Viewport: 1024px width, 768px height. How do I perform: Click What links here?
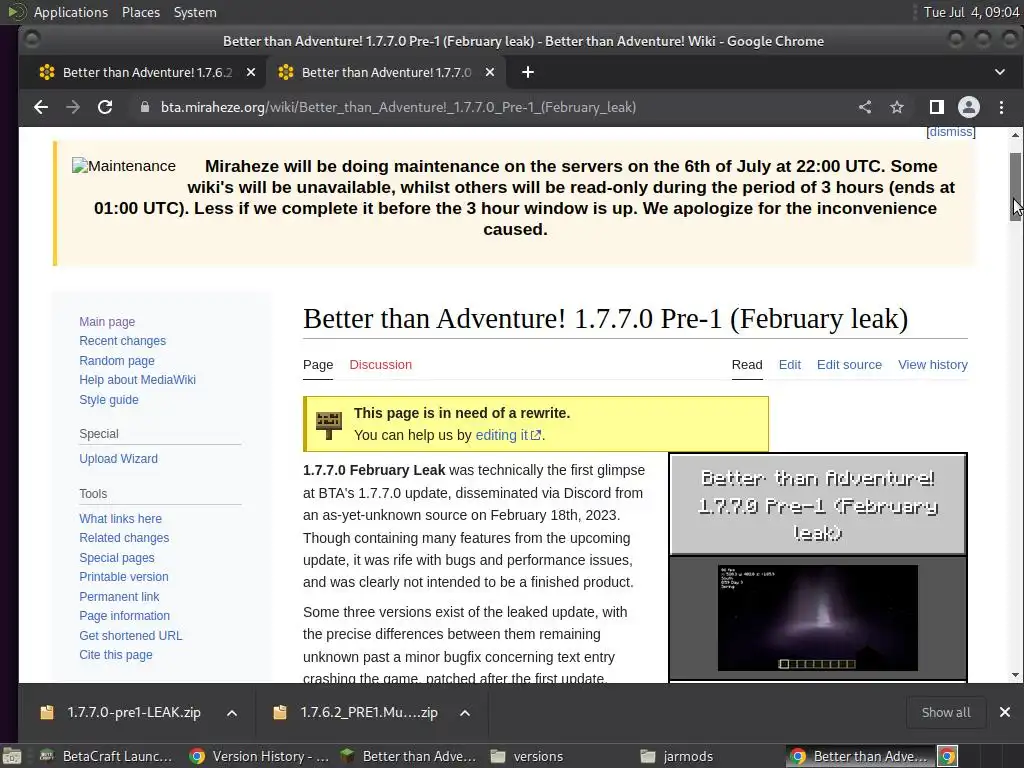pyautogui.click(x=120, y=519)
